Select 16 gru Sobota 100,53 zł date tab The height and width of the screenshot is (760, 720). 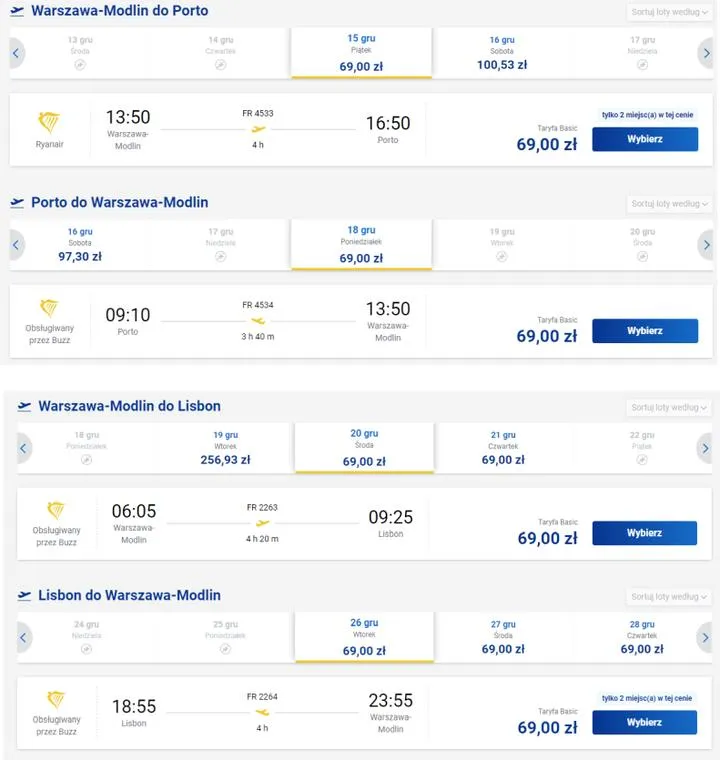pos(502,52)
